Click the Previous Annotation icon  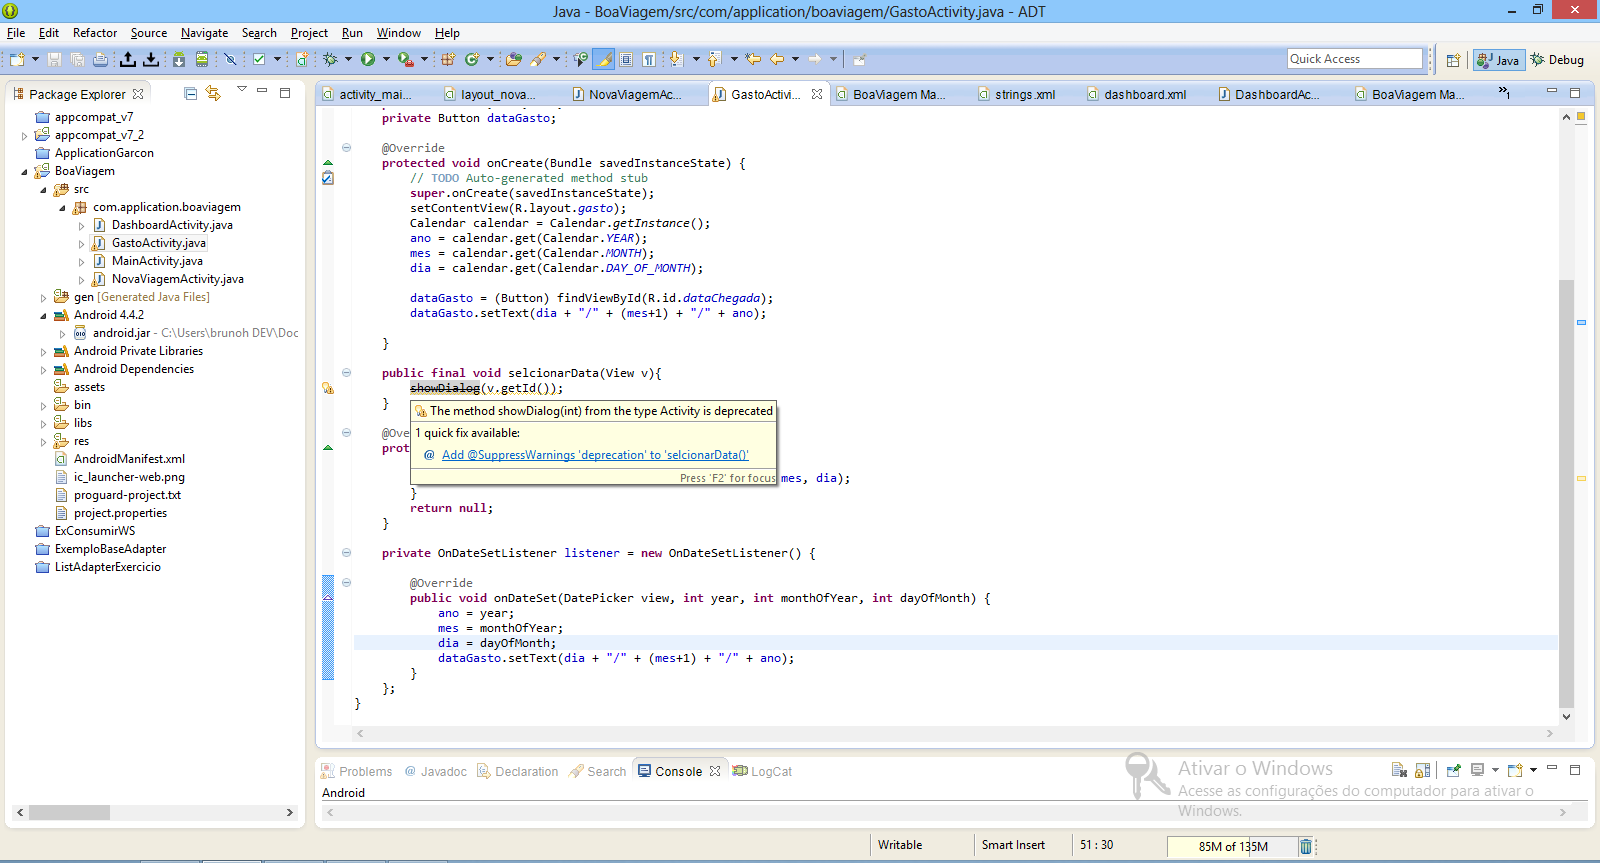(x=714, y=59)
